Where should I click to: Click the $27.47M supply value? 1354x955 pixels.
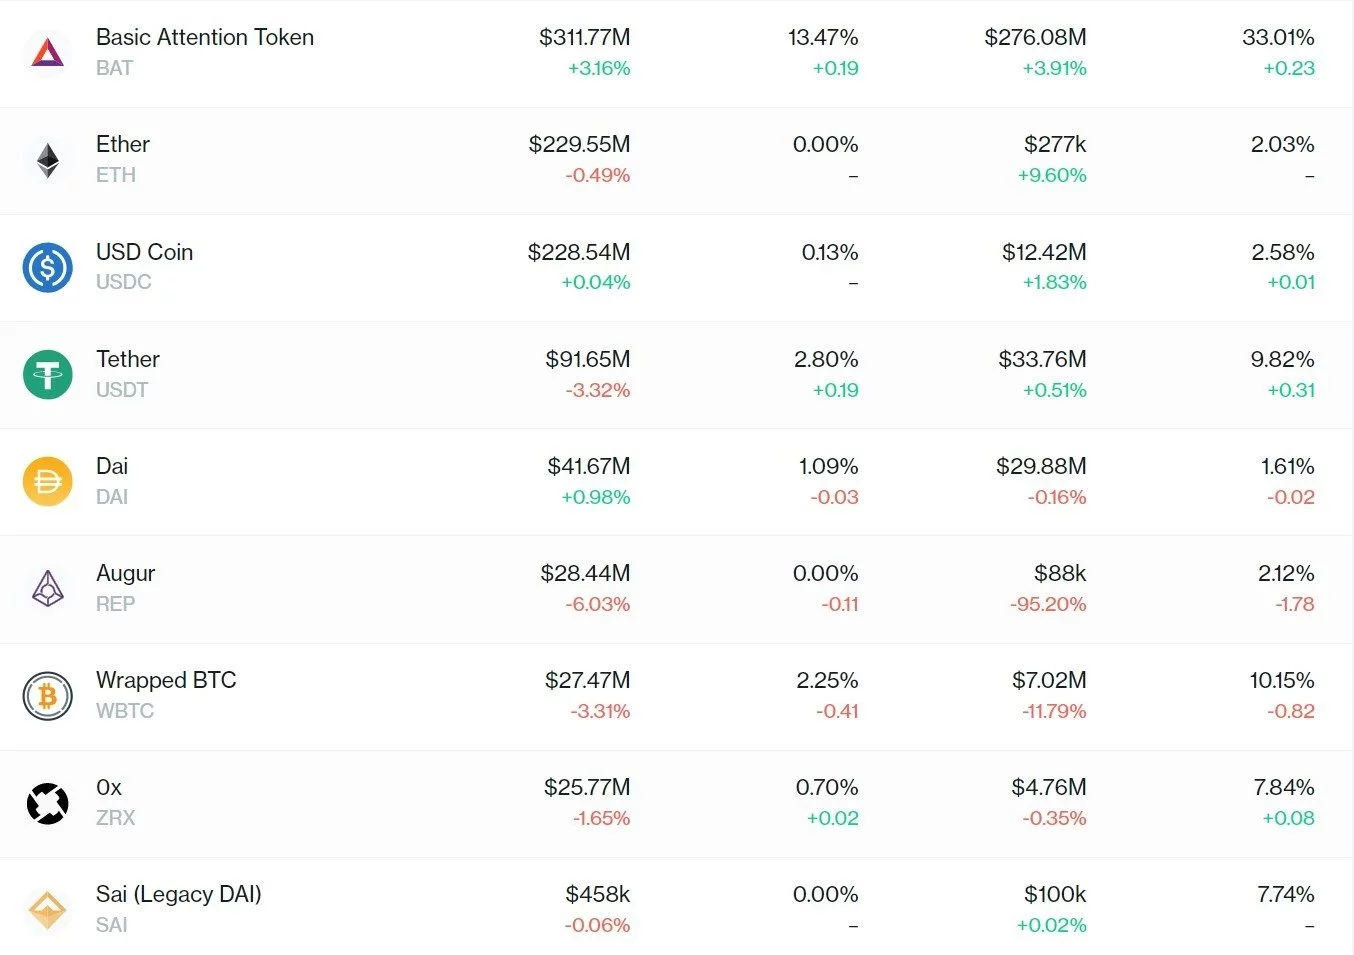[588, 680]
